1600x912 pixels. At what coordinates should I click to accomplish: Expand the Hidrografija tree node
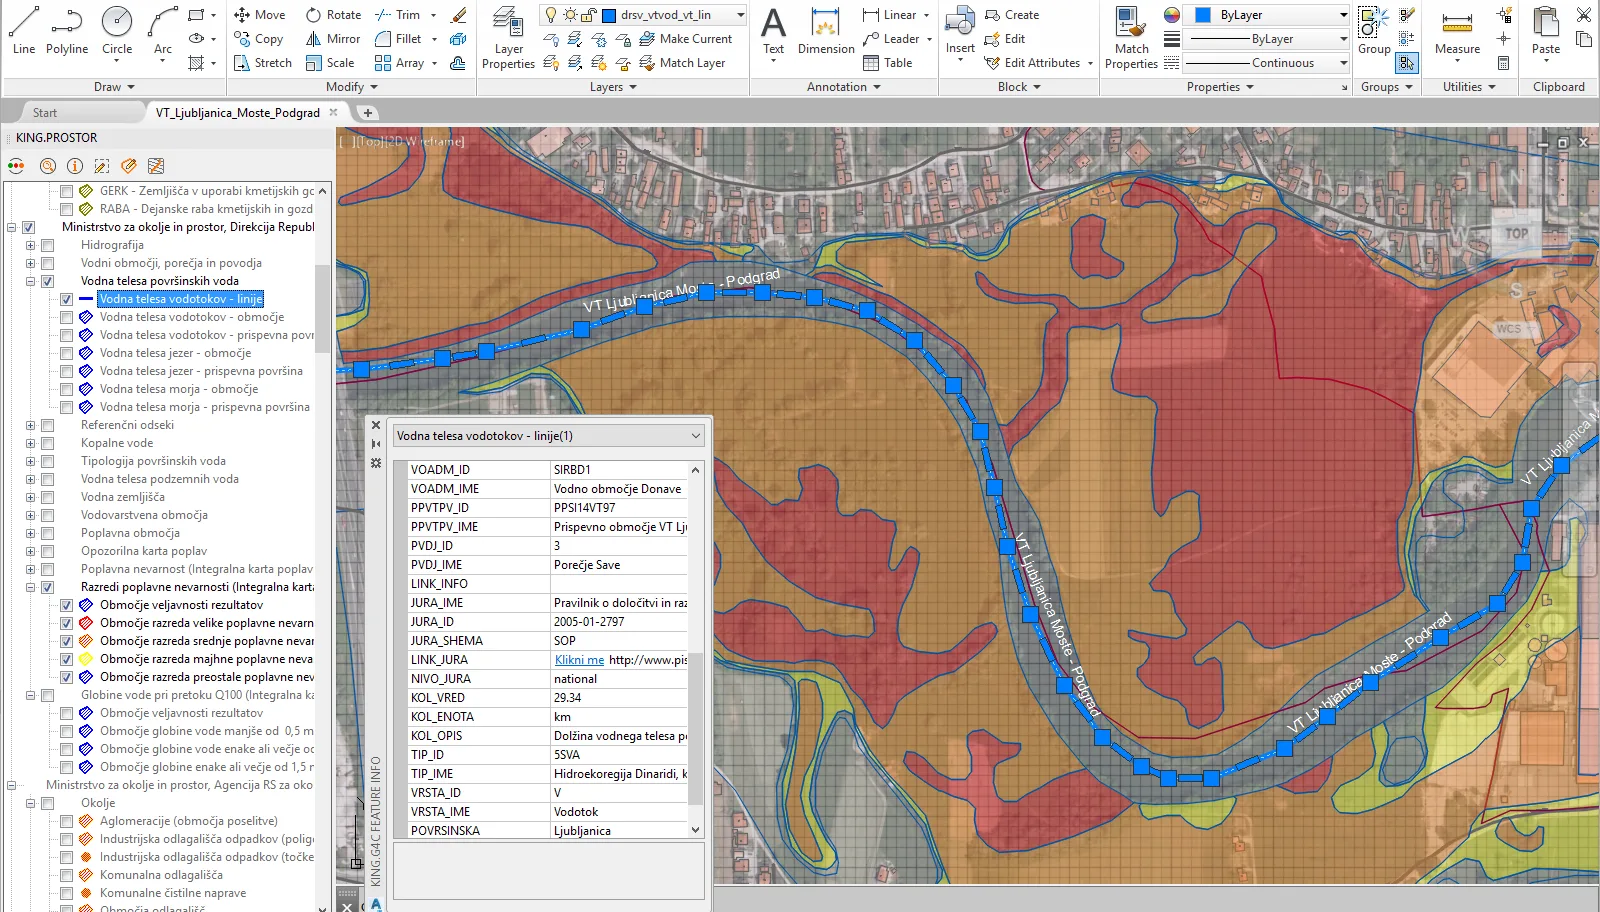click(30, 245)
